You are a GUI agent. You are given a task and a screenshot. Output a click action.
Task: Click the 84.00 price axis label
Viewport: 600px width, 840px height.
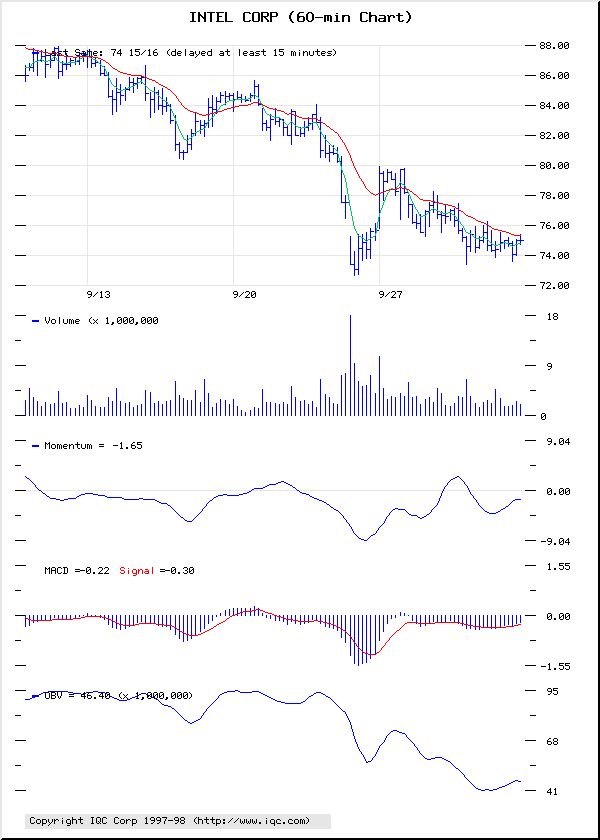pyautogui.click(x=554, y=106)
